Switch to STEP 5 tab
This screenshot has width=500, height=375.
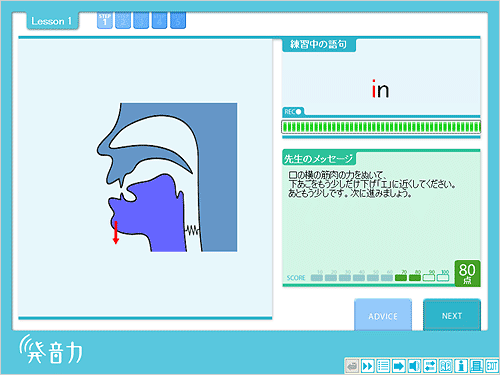178,20
